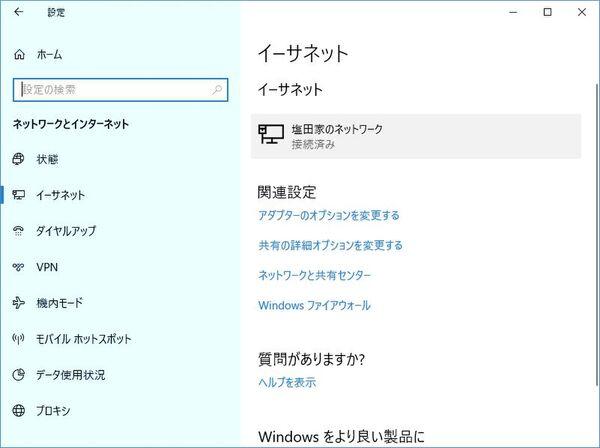Image resolution: width=600 pixels, height=448 pixels.
Task: Click the ネットワークとインターネット heading
Action: click(71, 124)
